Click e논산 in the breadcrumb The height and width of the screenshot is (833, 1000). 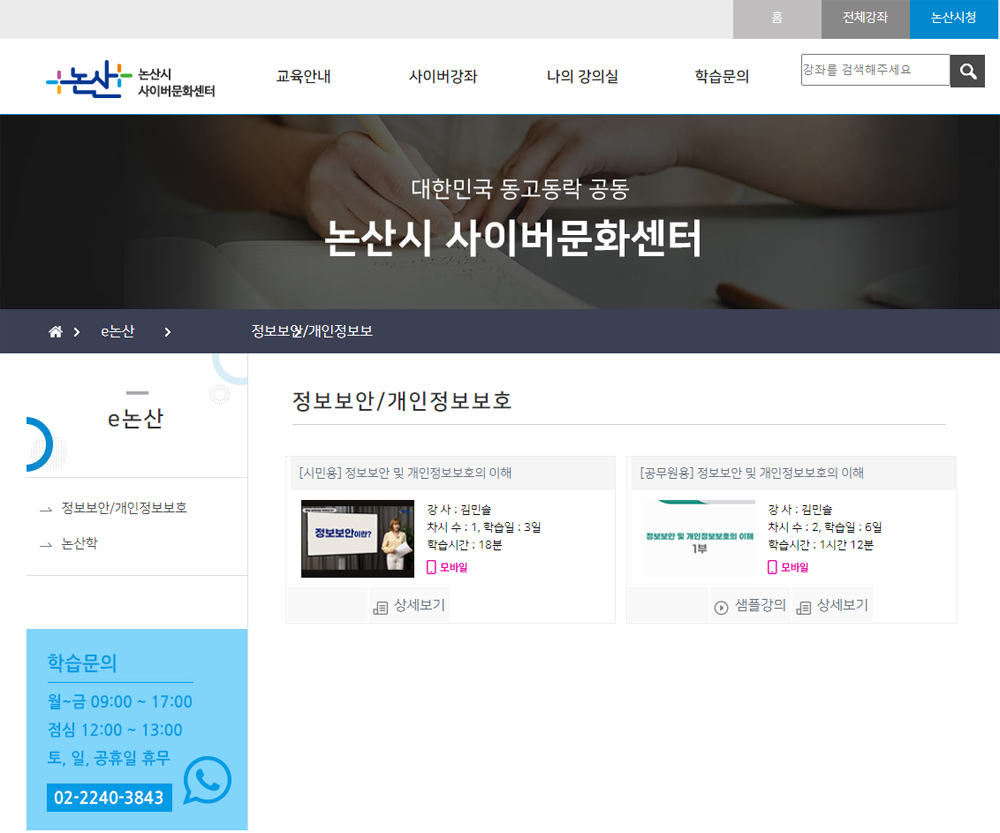118,332
